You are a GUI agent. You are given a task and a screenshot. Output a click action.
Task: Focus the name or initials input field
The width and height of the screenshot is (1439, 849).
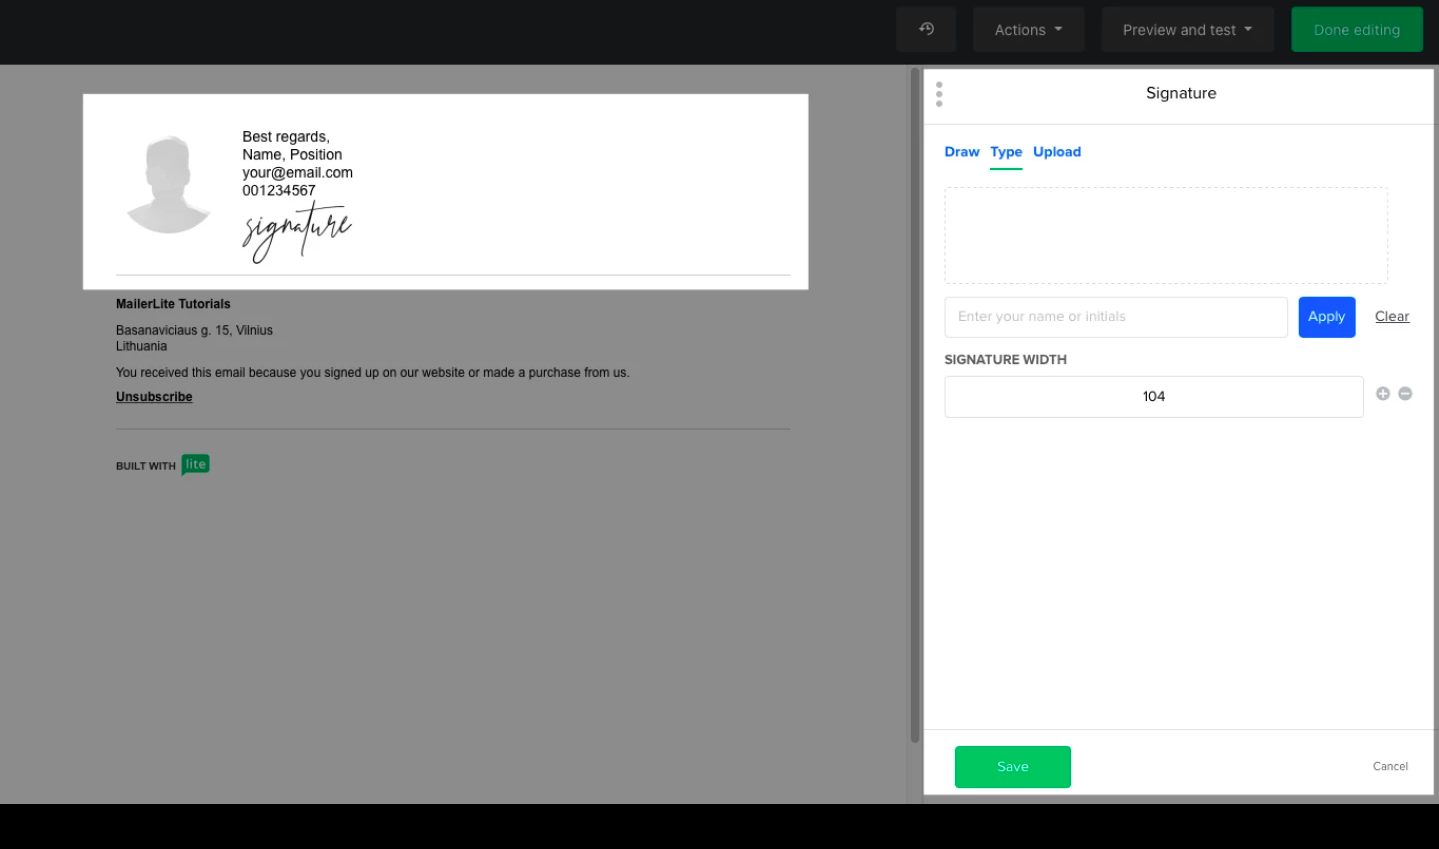tap(1115, 317)
